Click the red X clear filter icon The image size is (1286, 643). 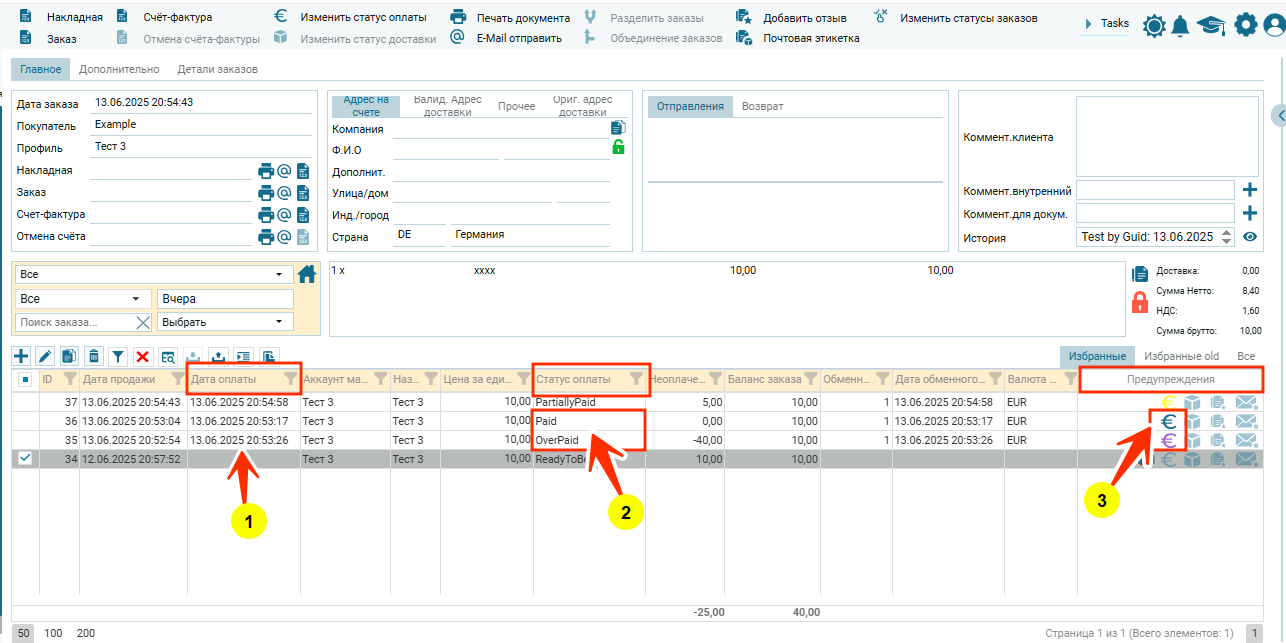coord(143,356)
